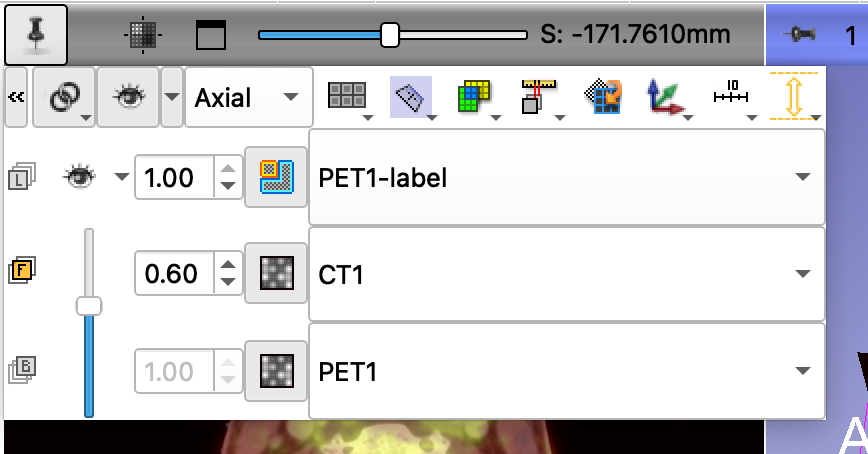The width and height of the screenshot is (868, 454).
Task: Click the maximize view window icon
Action: click(x=211, y=35)
